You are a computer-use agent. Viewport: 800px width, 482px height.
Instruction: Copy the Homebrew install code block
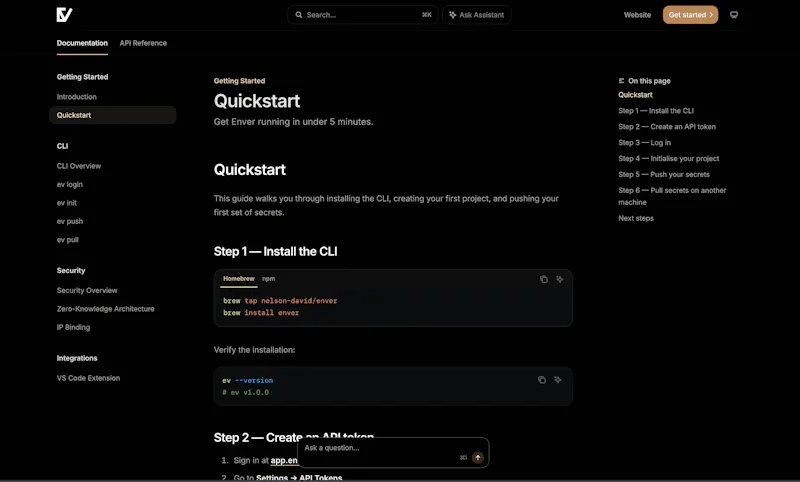544,279
